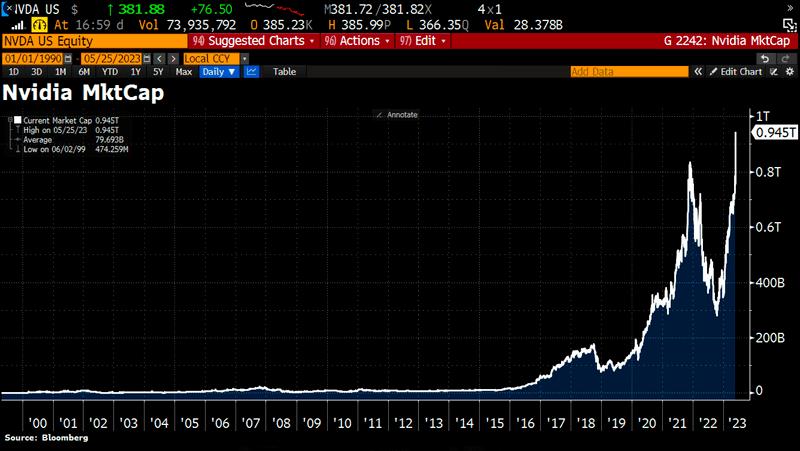Click the bid/ask quote 381.72/381.82
800x451 pixels.
(x=377, y=9)
